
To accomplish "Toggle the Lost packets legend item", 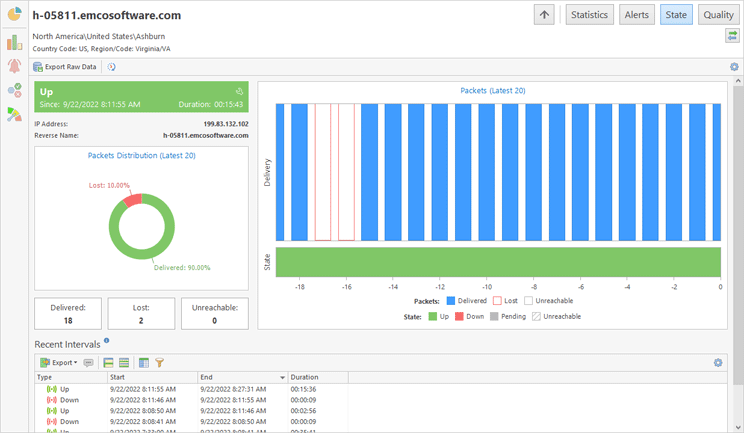I will pyautogui.click(x=504, y=300).
